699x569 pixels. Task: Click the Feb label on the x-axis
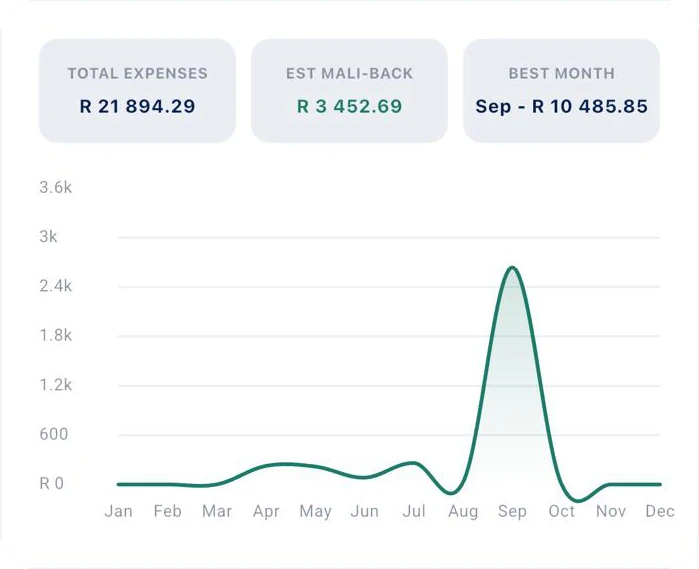pos(168,511)
